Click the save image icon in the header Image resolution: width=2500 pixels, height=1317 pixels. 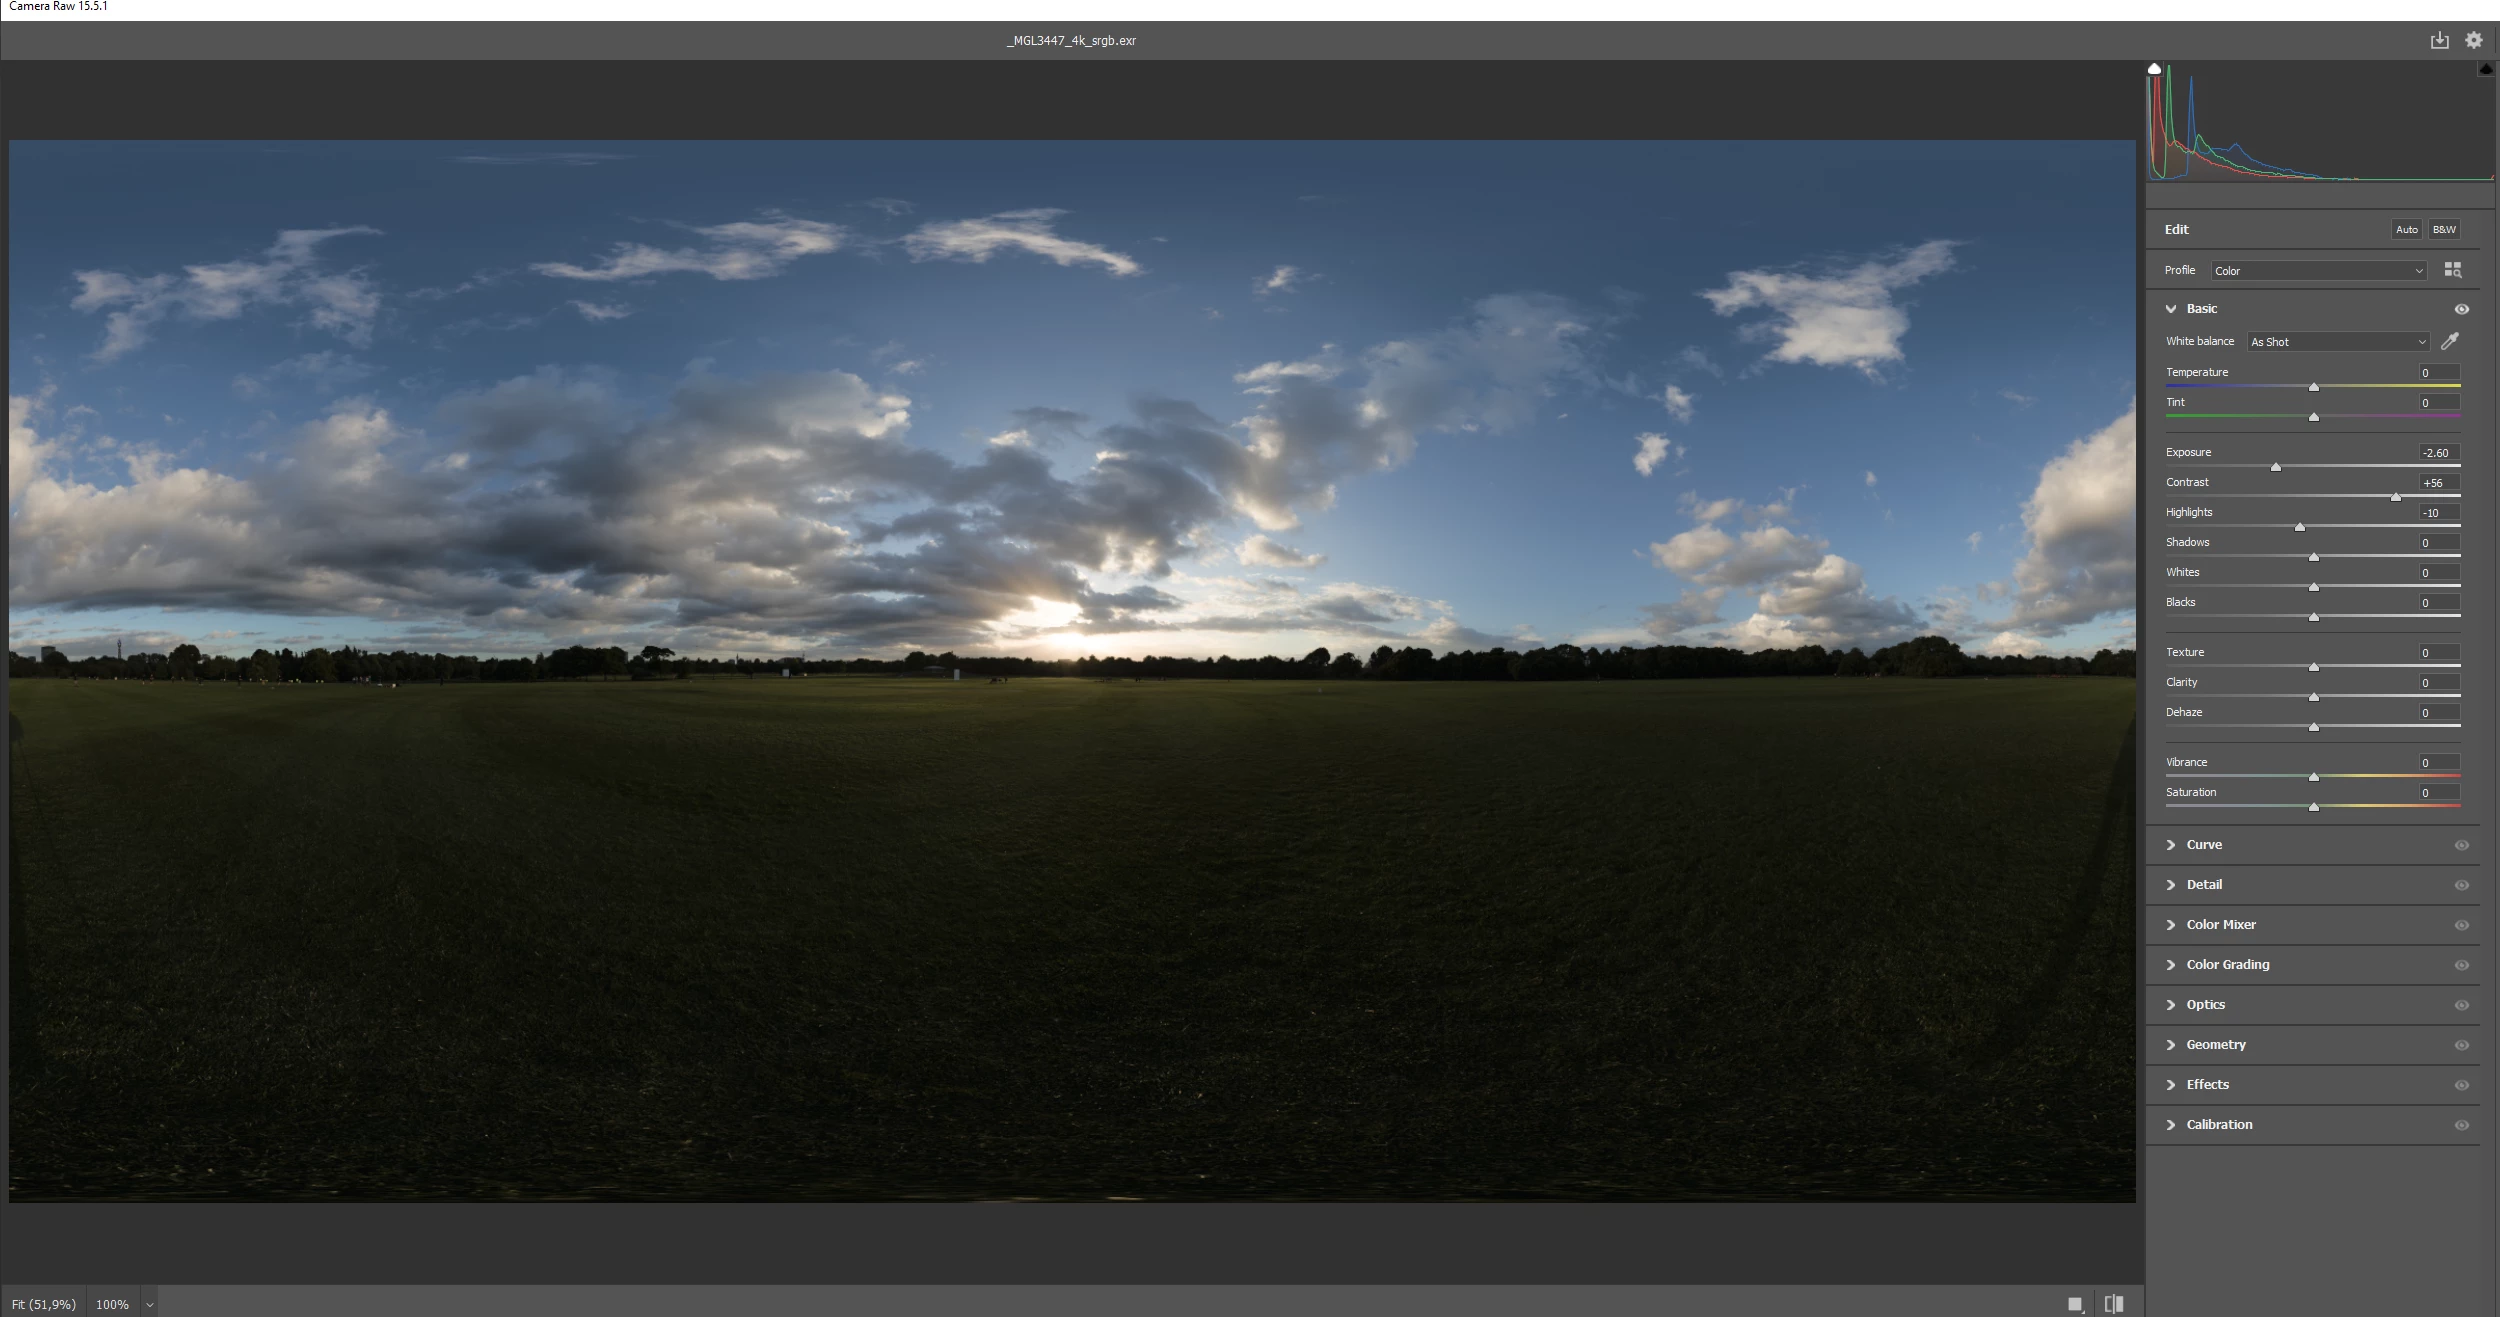2439,40
